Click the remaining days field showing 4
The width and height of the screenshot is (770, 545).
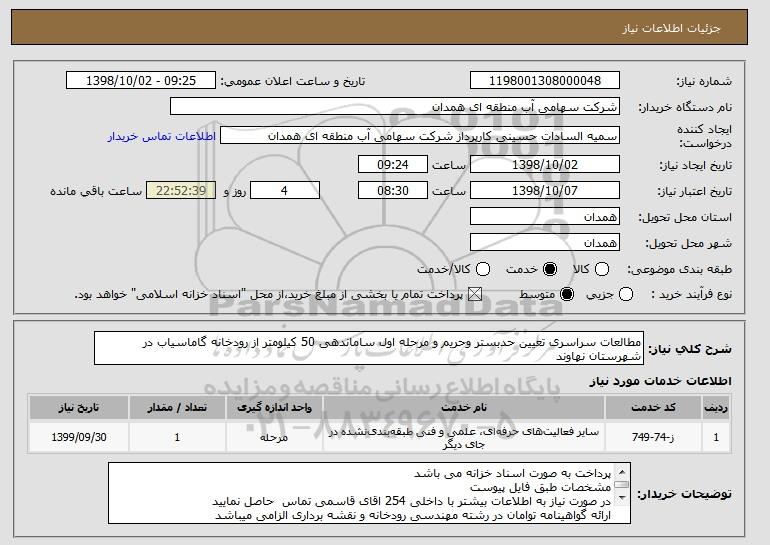coord(285,191)
